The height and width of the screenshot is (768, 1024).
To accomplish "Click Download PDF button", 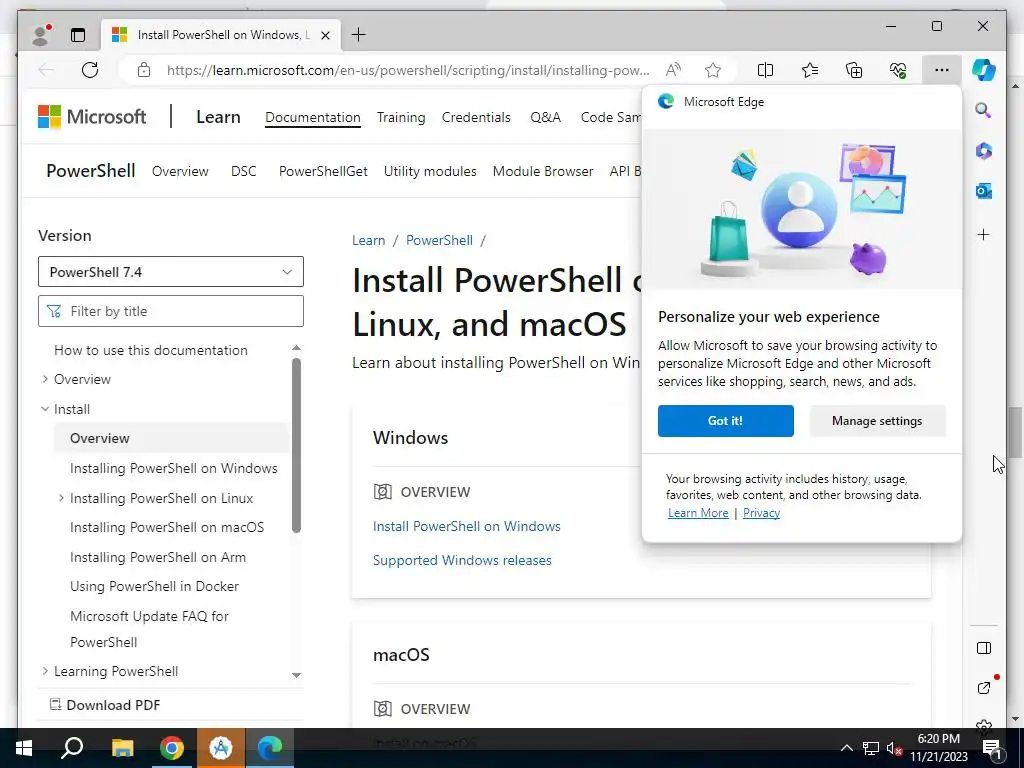I will point(105,705).
